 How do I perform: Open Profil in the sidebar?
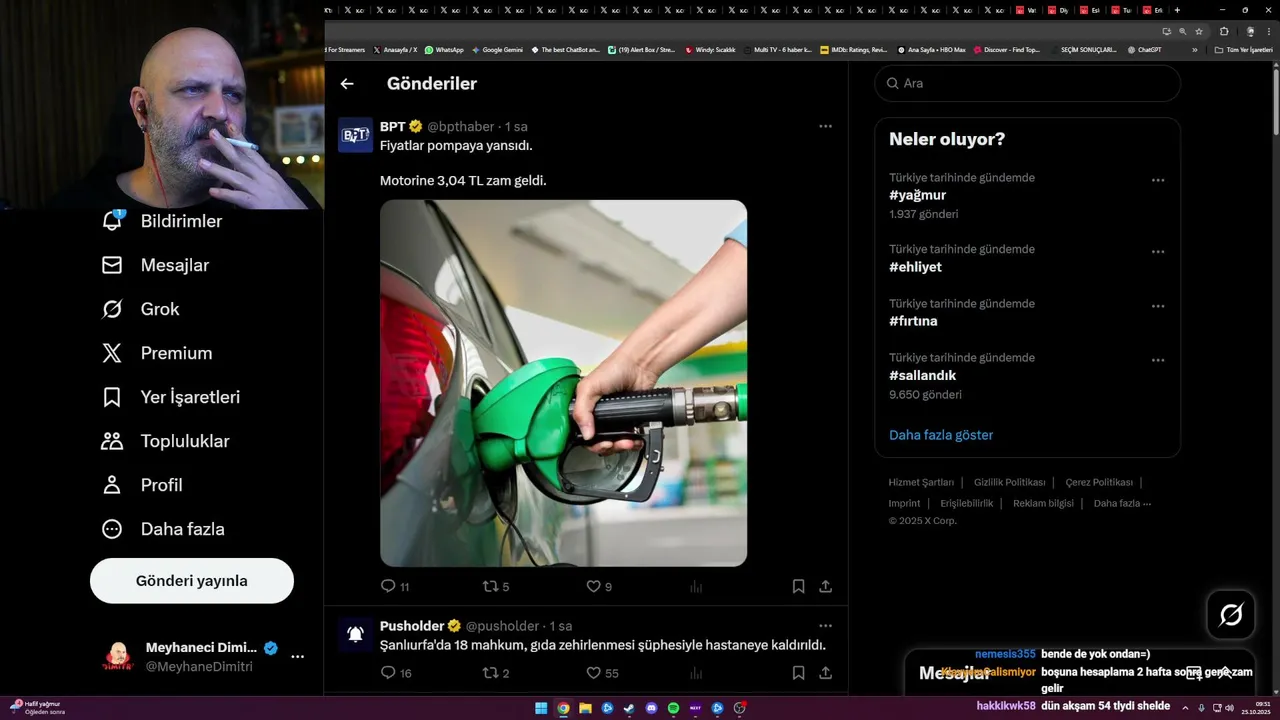(141, 485)
